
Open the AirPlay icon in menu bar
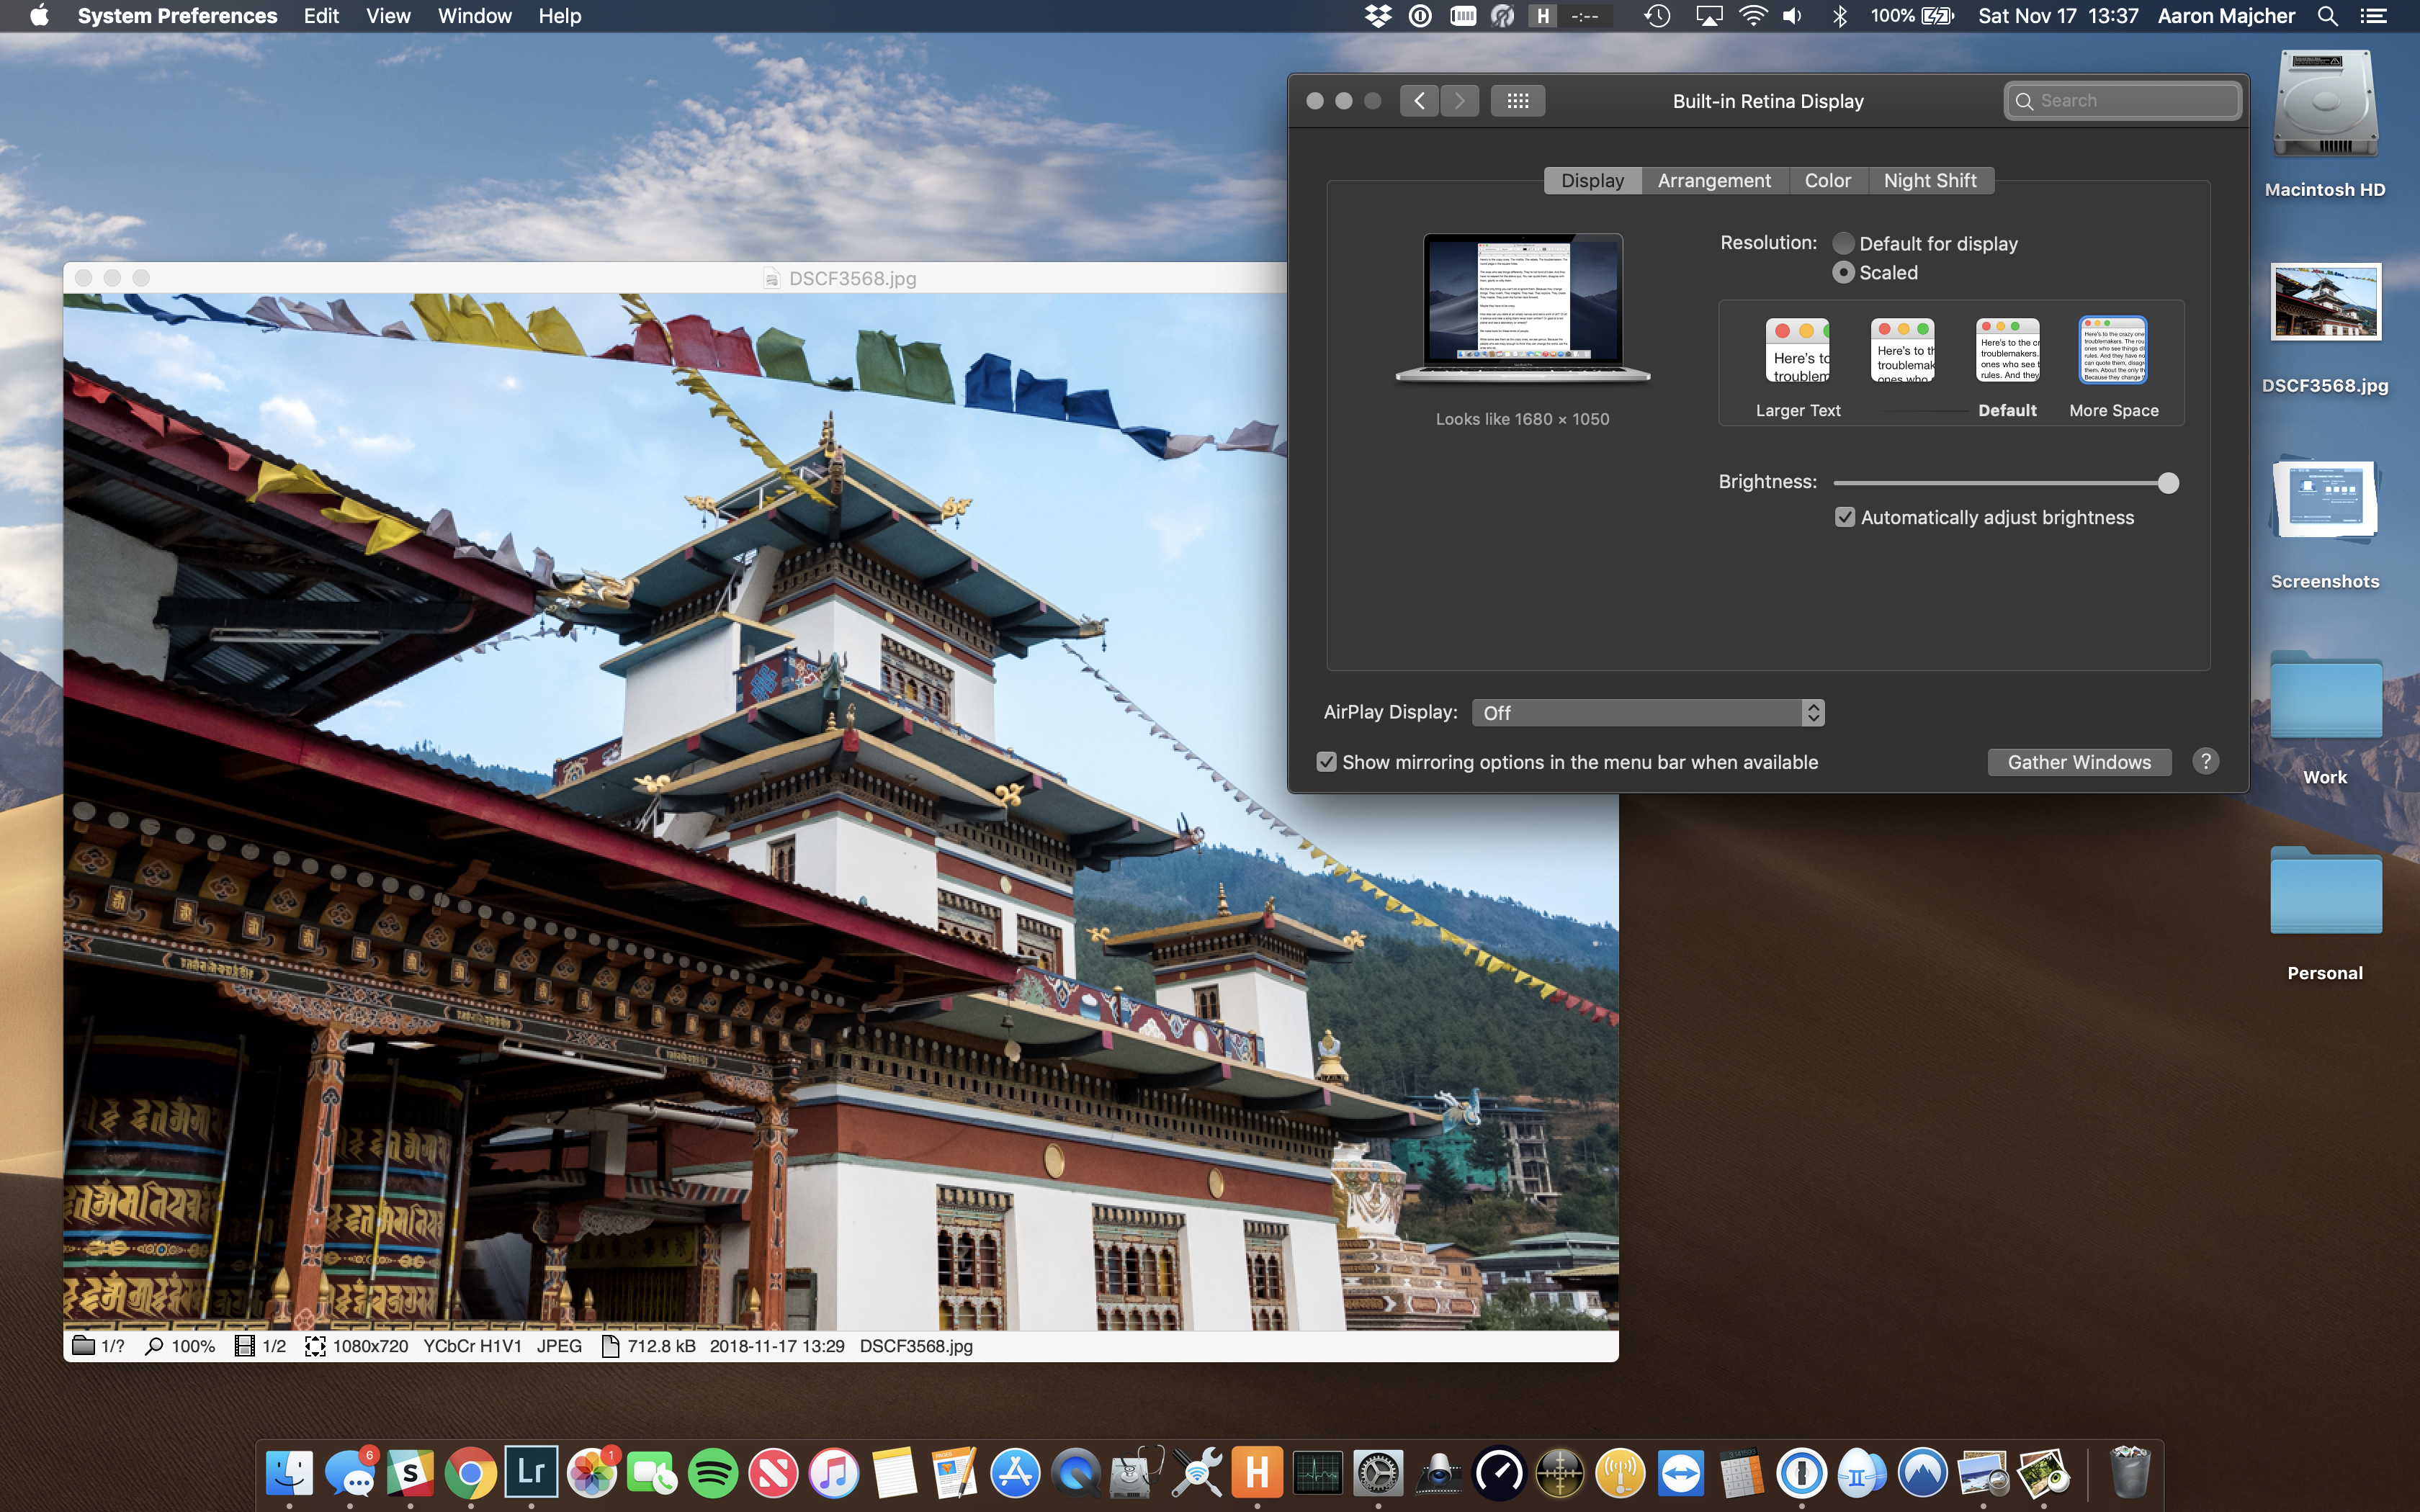tap(1709, 16)
